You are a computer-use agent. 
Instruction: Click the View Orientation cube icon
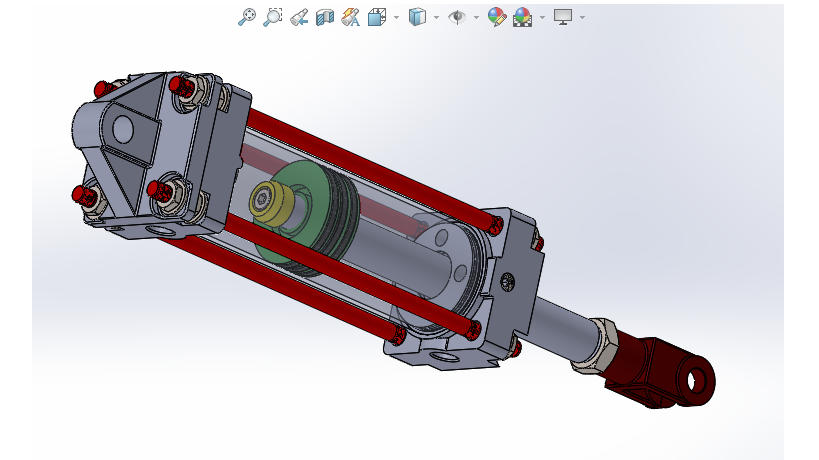pyautogui.click(x=377, y=17)
